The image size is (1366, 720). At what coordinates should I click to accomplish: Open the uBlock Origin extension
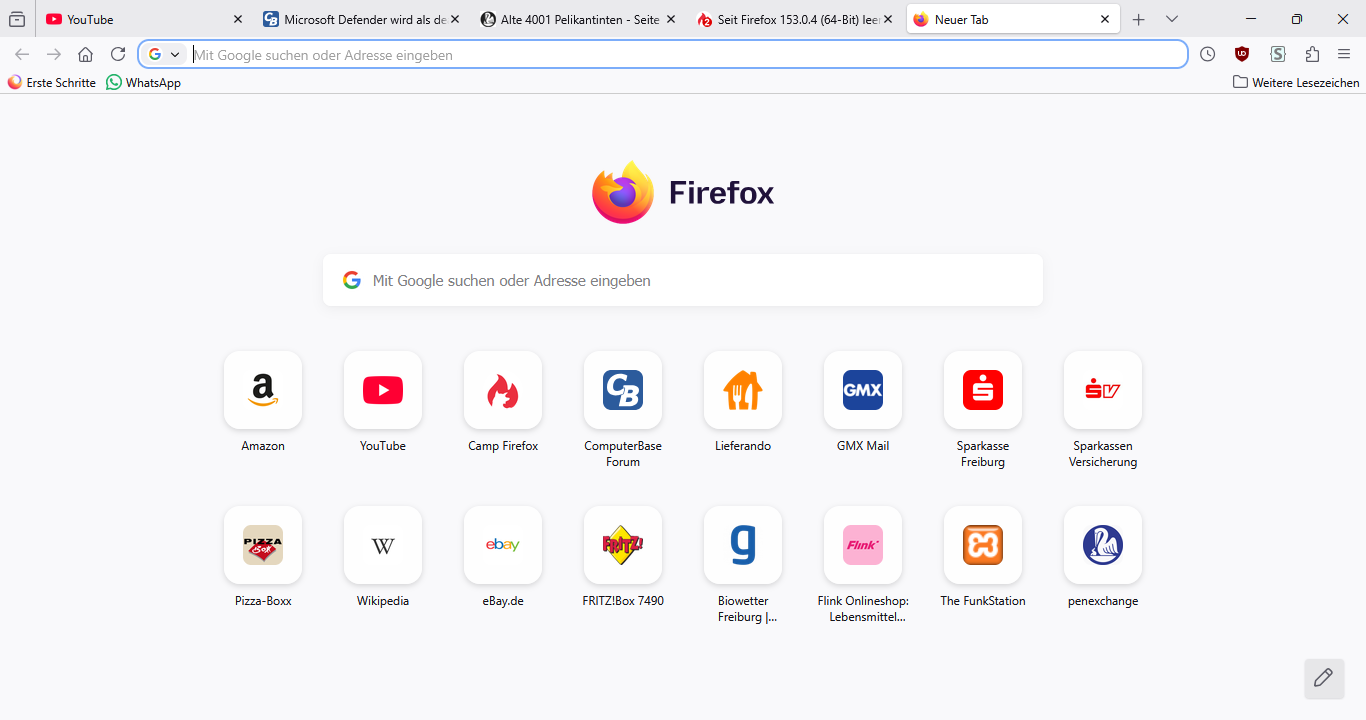tap(1242, 54)
